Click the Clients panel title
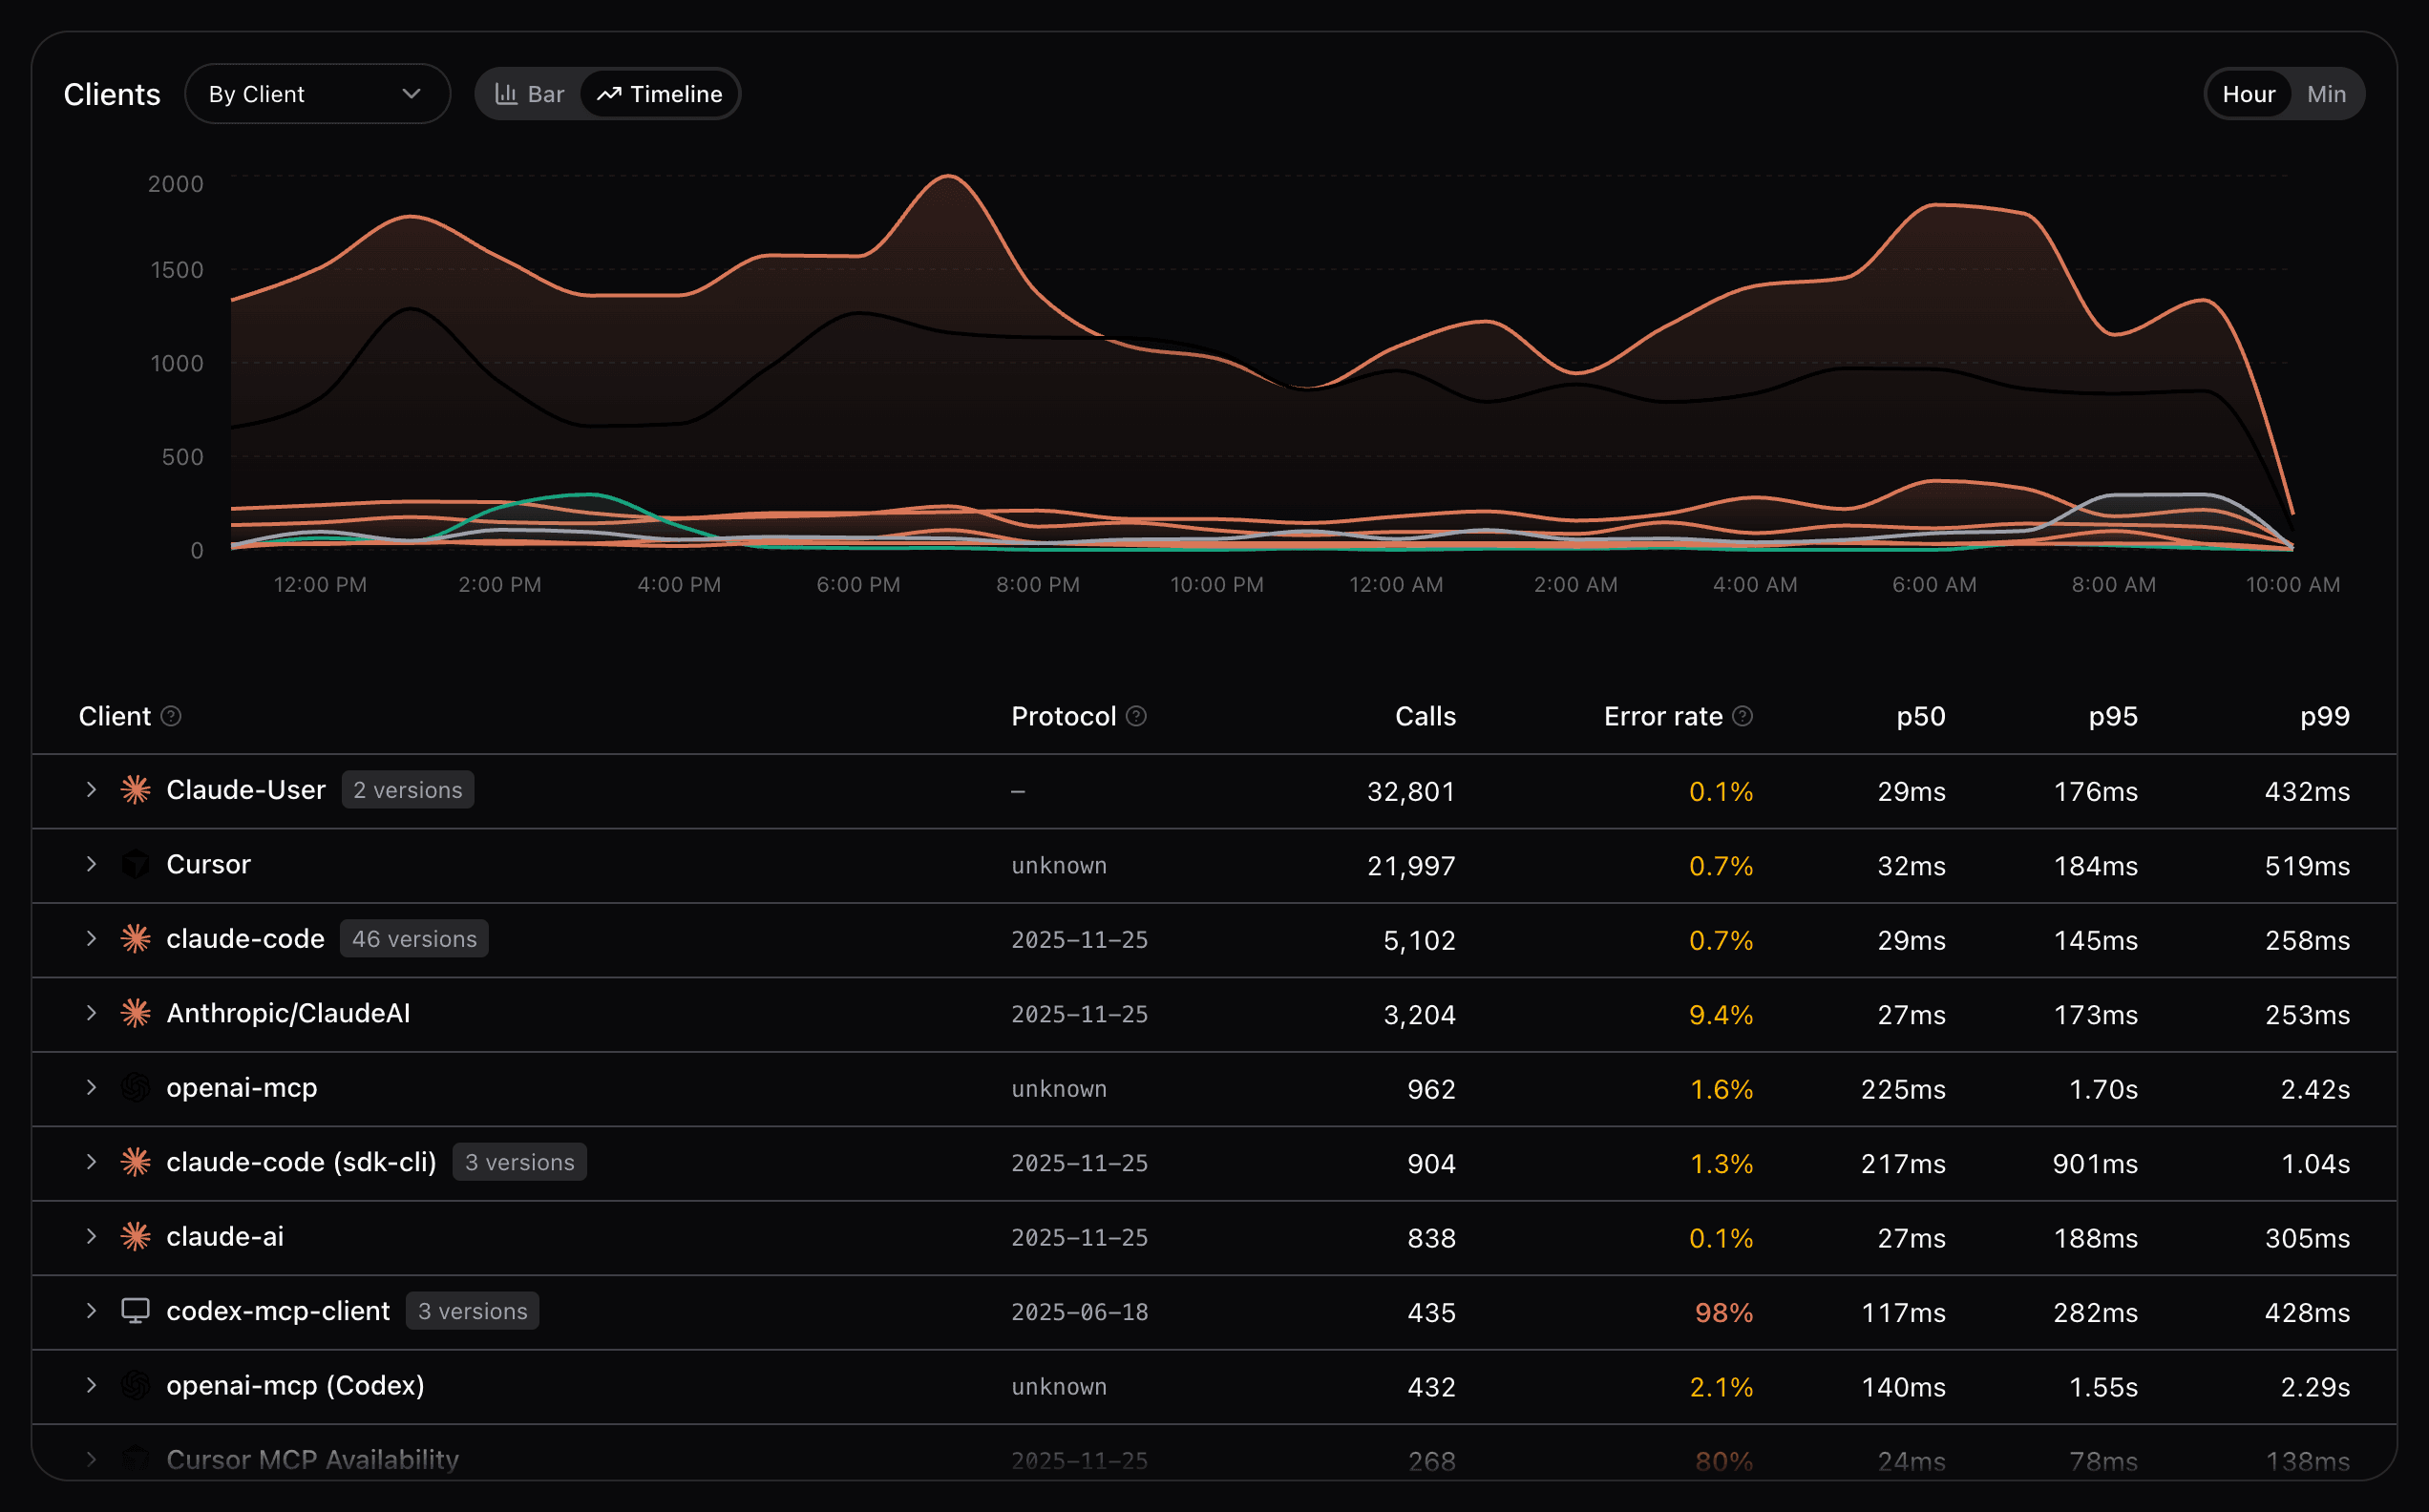Viewport: 2429px width, 1512px height. (112, 94)
